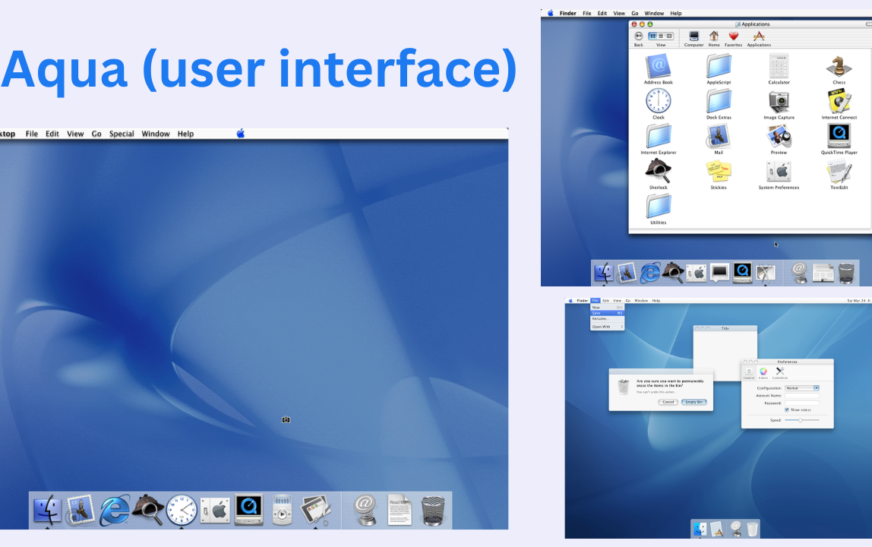Image resolution: width=872 pixels, height=547 pixels.
Task: Open the Clock app in Applications window
Action: tap(658, 102)
